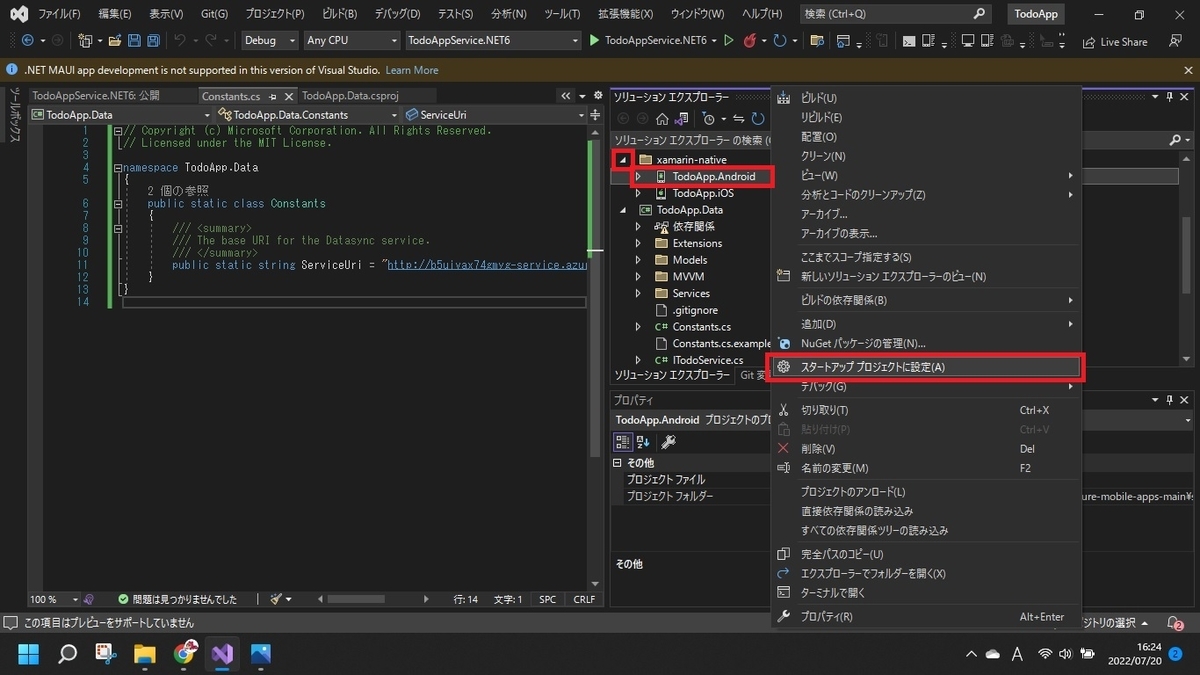Viewport: 1200px width, 675px height.
Task: Expand the Models folder node
Action: pyautogui.click(x=638, y=260)
